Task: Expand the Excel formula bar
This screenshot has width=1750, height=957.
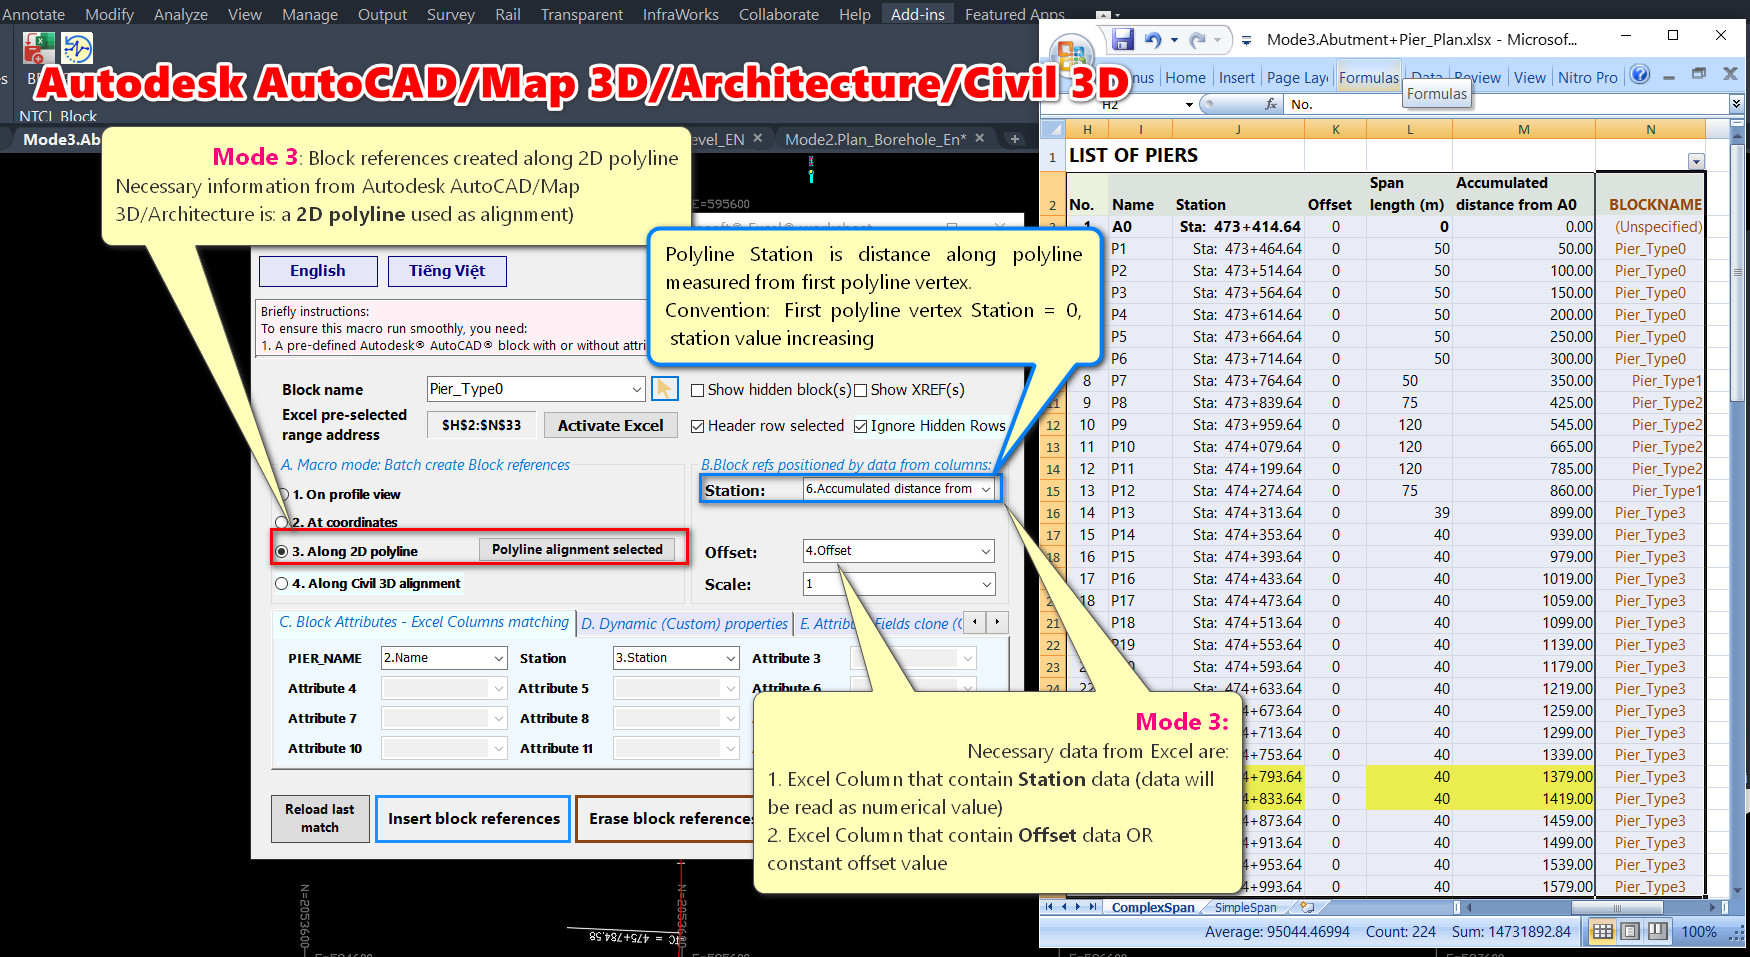Action: 1736,104
